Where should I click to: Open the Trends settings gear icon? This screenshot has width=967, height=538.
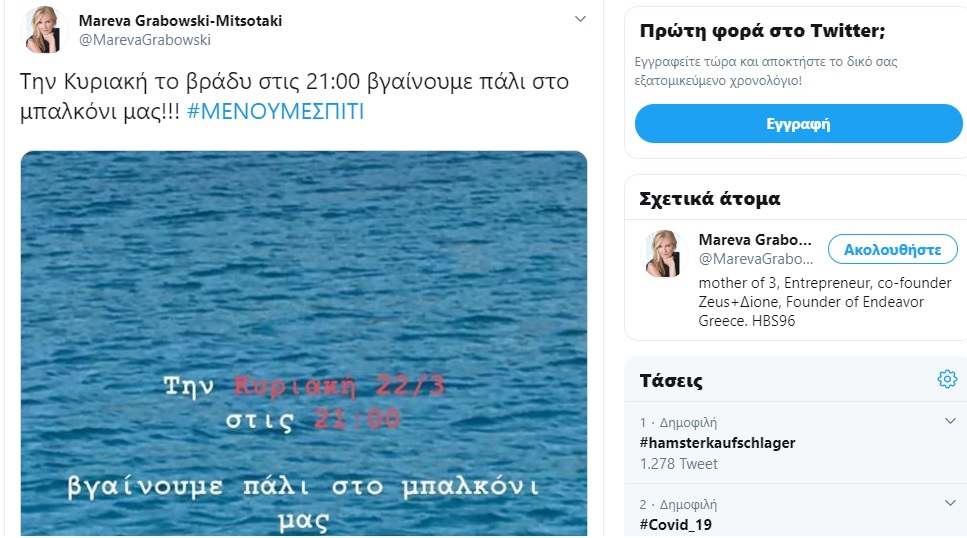(947, 379)
